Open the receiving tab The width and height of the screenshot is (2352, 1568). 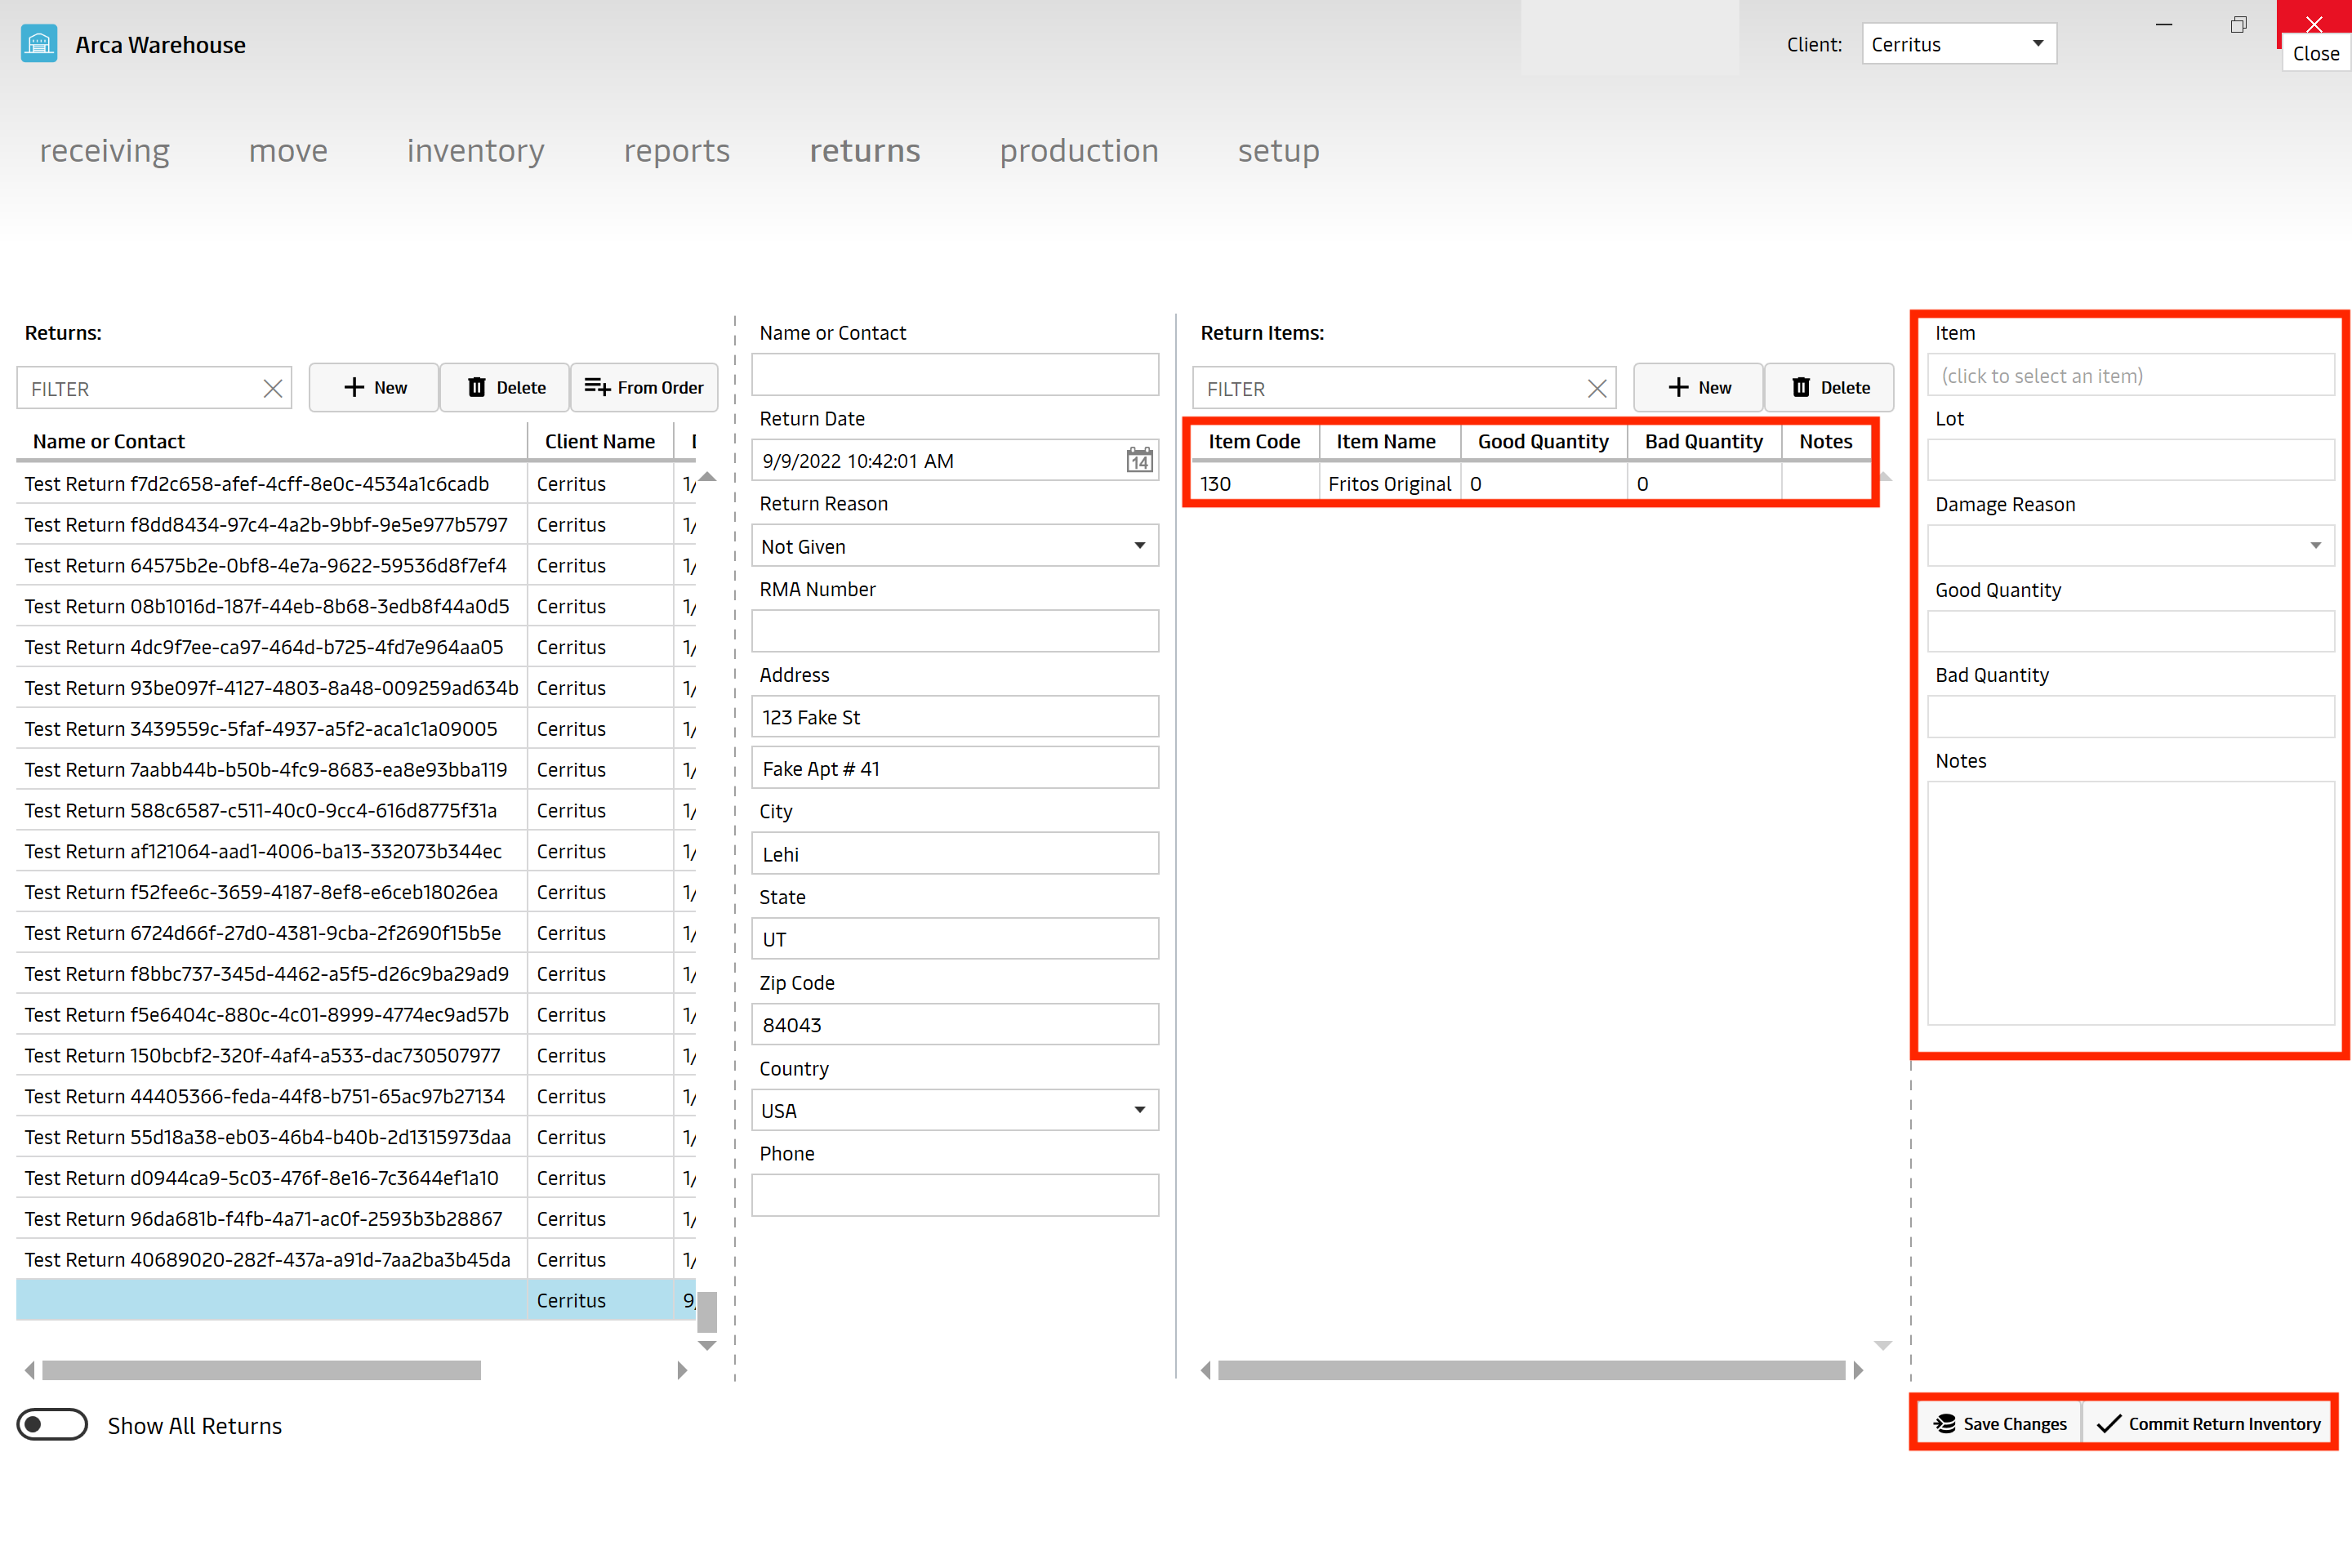pos(105,151)
